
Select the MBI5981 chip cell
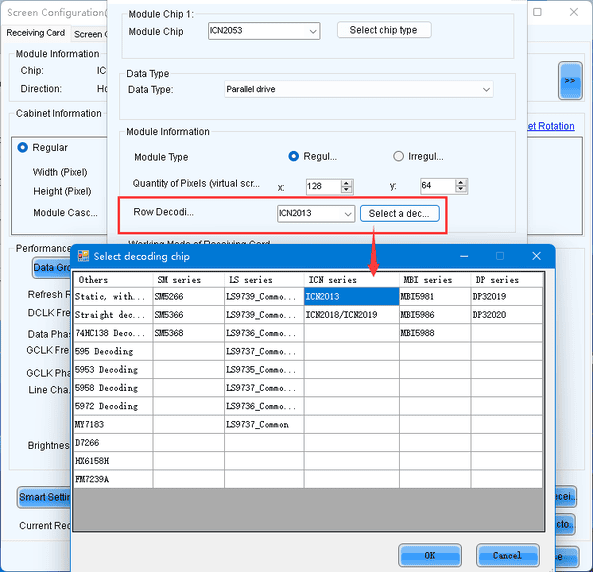(x=435, y=297)
